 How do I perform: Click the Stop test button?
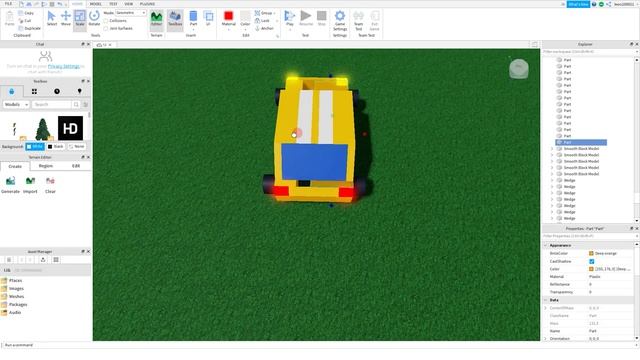coord(322,19)
